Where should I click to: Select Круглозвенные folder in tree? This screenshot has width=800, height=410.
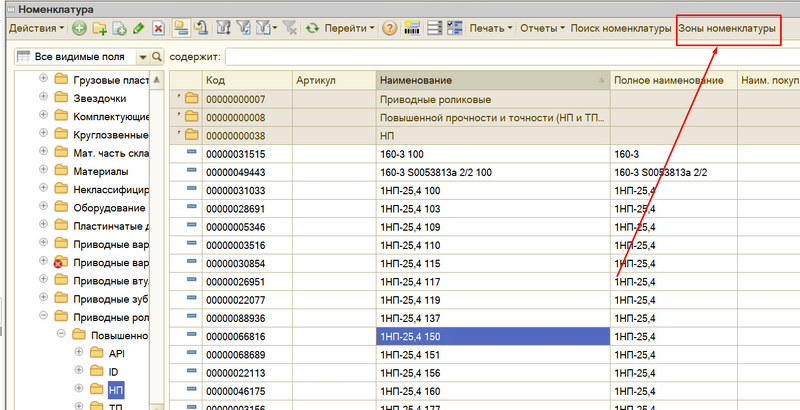pyautogui.click(x=111, y=135)
